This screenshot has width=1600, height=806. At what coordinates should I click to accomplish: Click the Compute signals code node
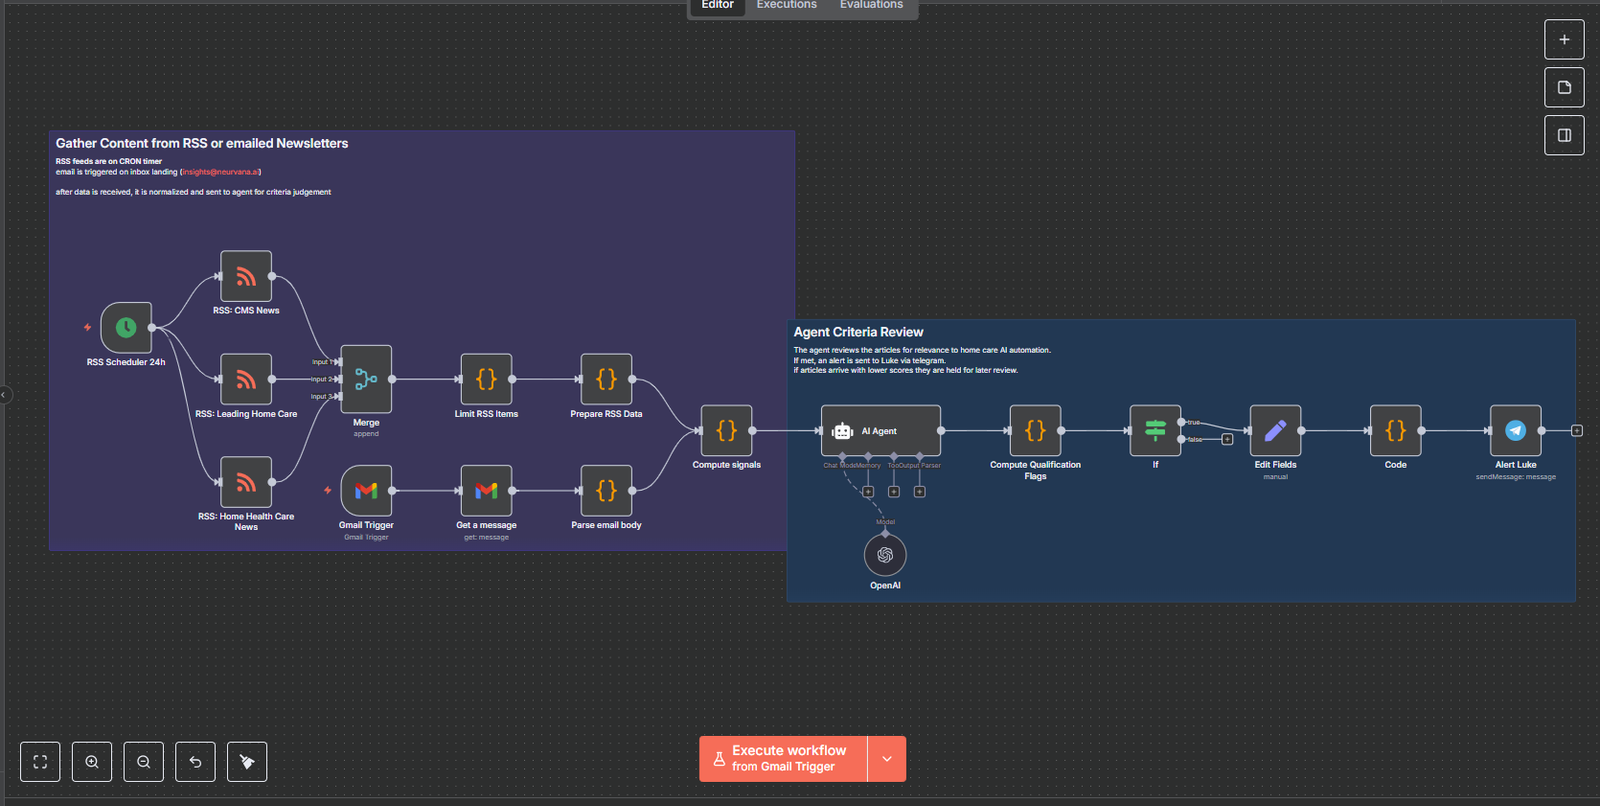click(x=726, y=431)
